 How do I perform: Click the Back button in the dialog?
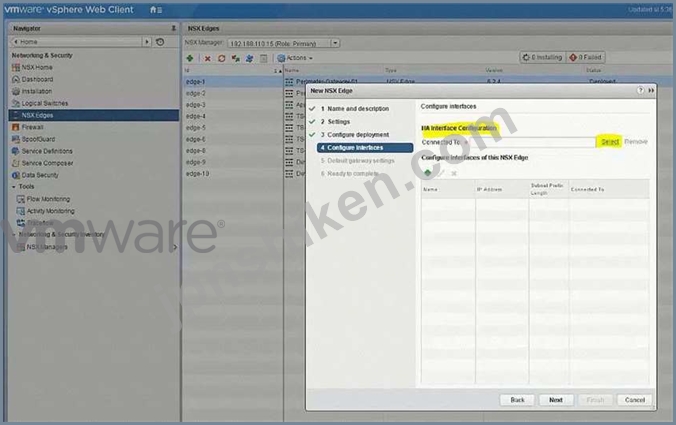click(x=517, y=400)
